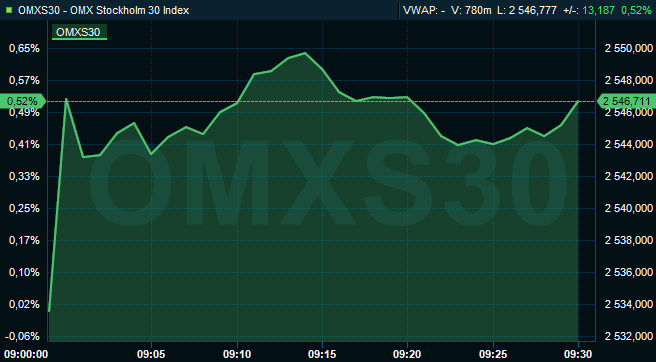Click the green square icon beside OMXS30 title

[10, 10]
